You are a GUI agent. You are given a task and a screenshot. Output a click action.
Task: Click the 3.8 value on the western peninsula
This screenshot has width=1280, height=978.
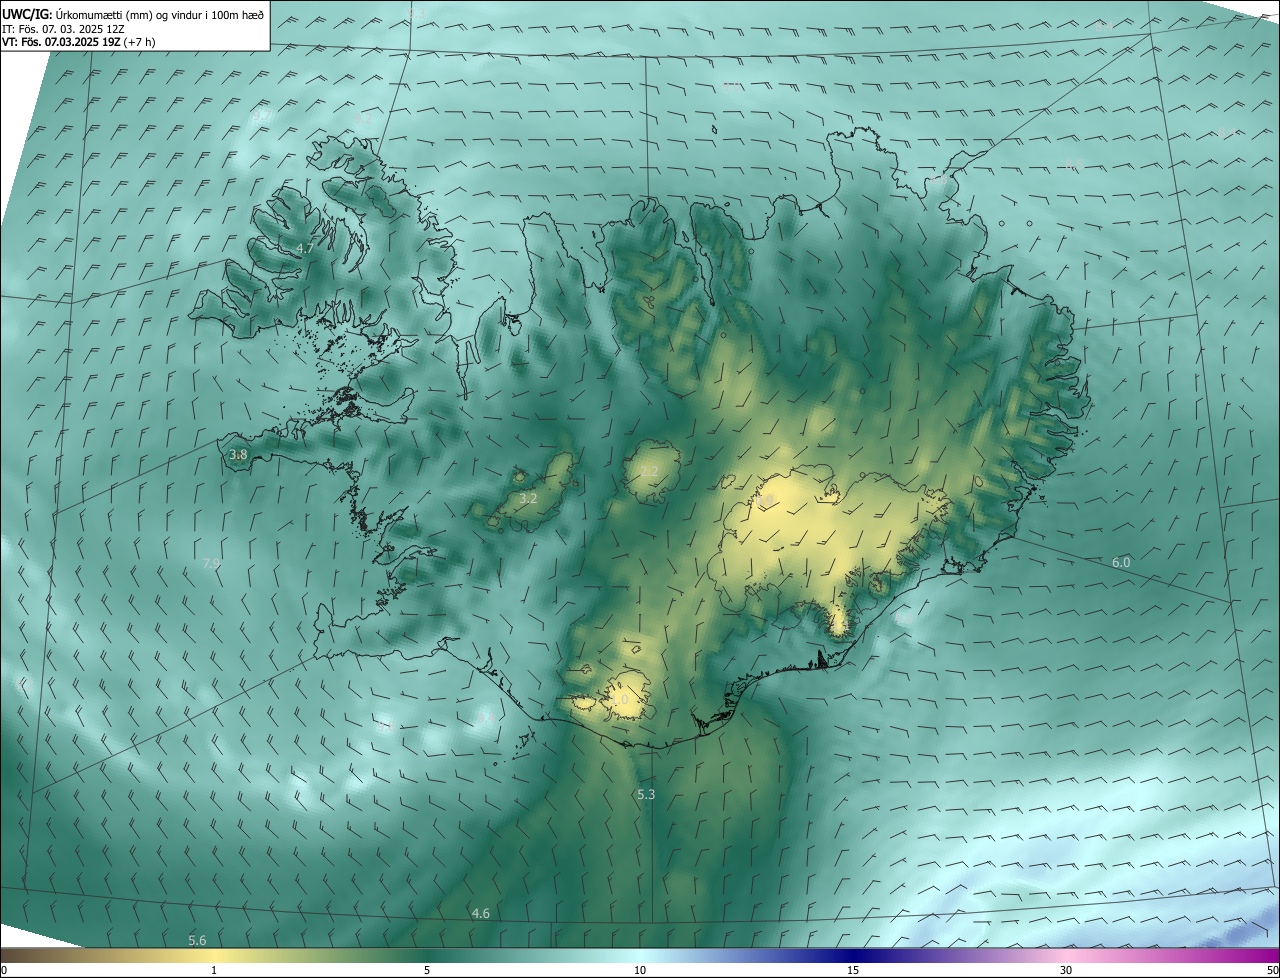click(x=238, y=455)
